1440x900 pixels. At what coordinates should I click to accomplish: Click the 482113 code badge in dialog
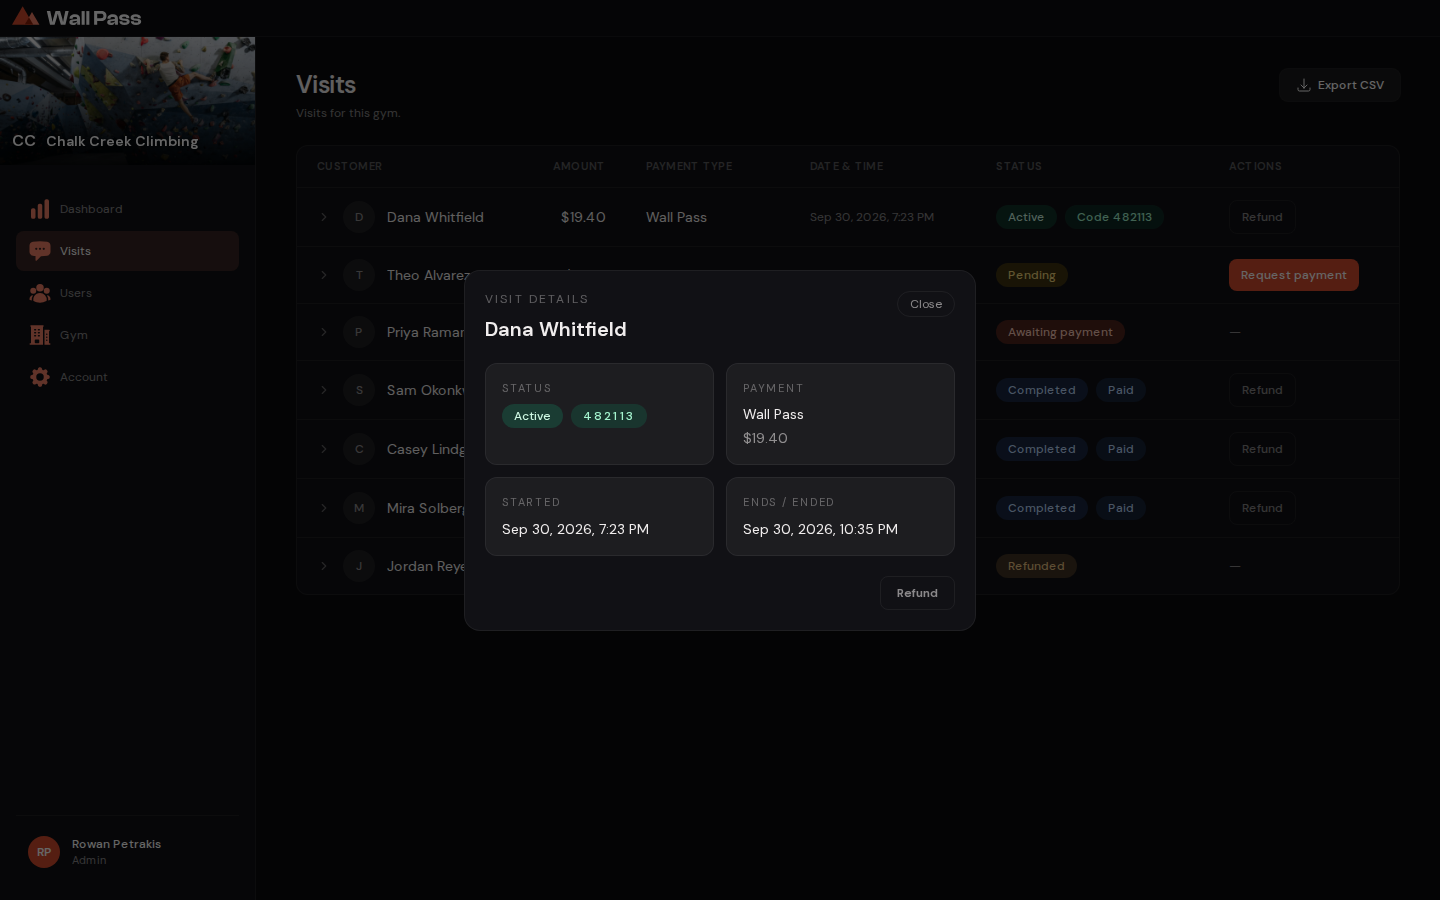click(608, 416)
